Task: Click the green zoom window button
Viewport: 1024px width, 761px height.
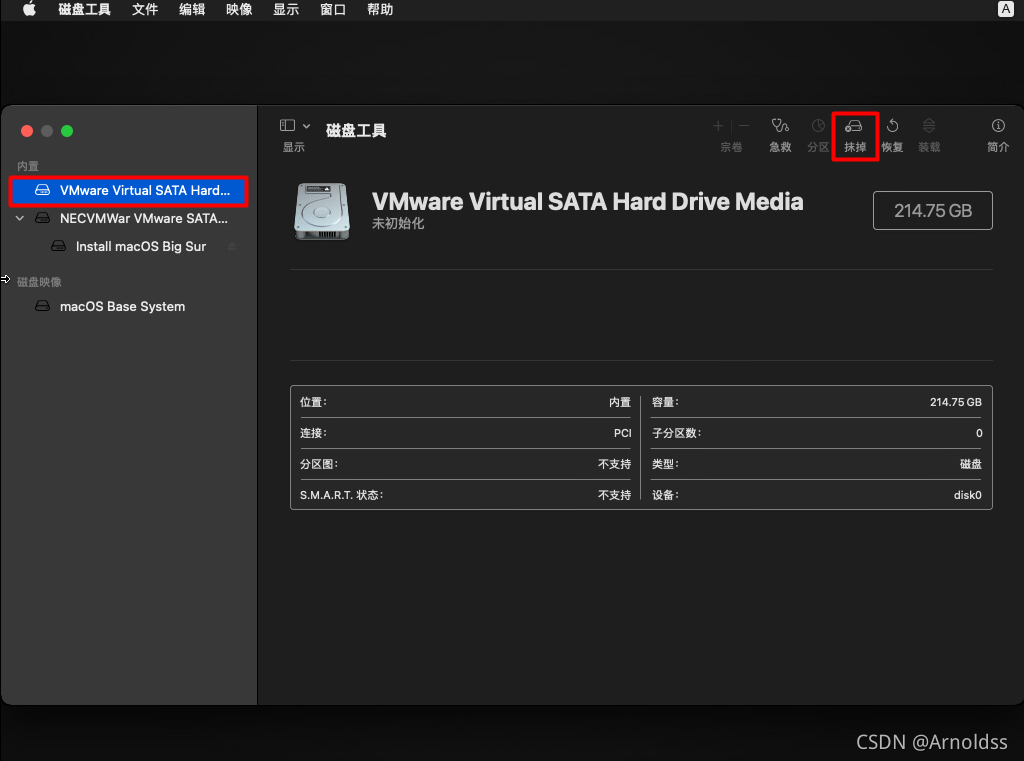Action: point(67,131)
